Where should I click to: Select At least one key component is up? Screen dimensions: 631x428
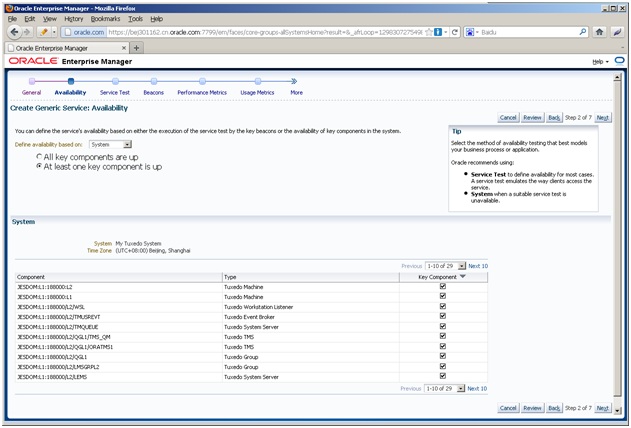[39, 166]
